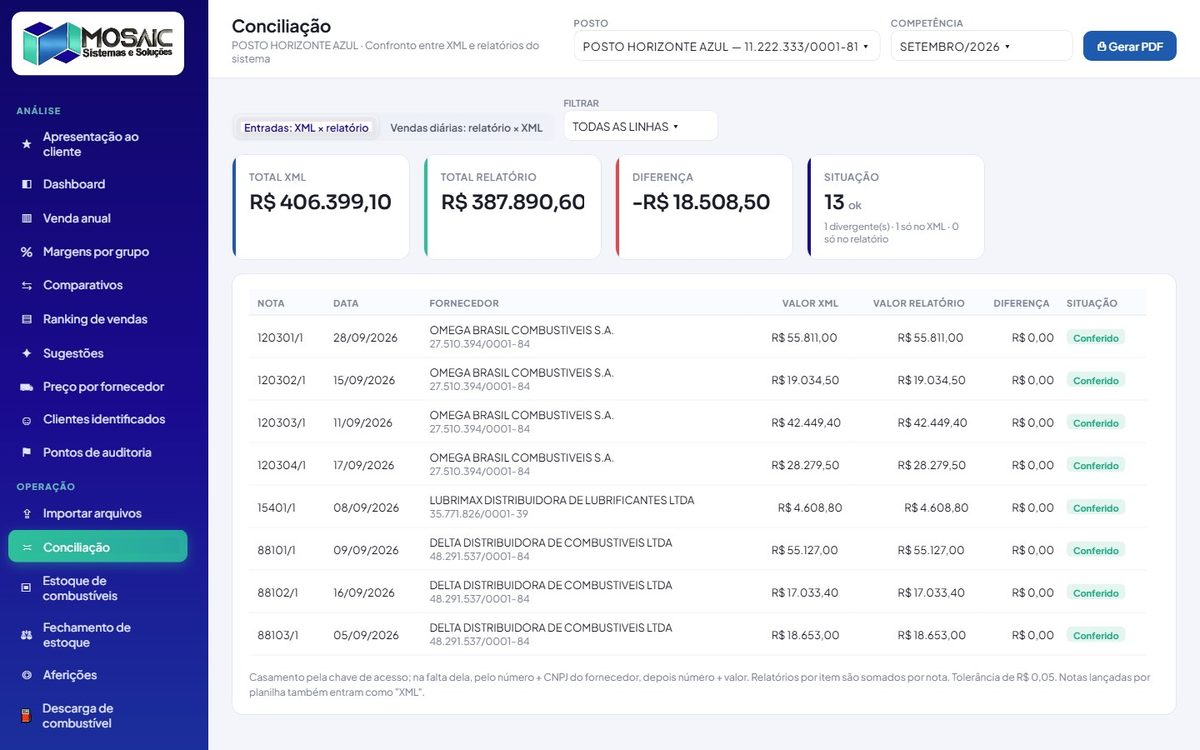
Task: Click the VALOR RELATÓRIO column header
Action: click(919, 303)
